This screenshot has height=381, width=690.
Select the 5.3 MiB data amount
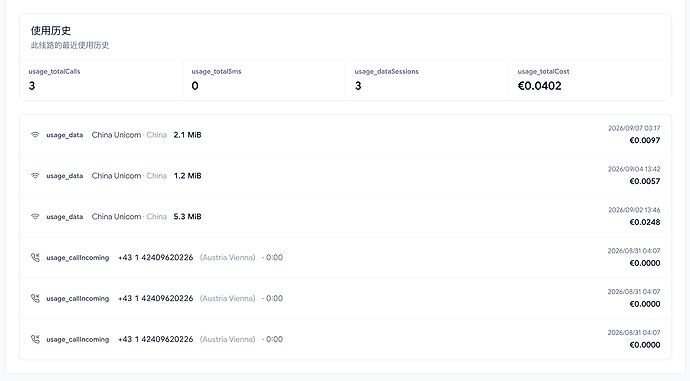(x=187, y=217)
